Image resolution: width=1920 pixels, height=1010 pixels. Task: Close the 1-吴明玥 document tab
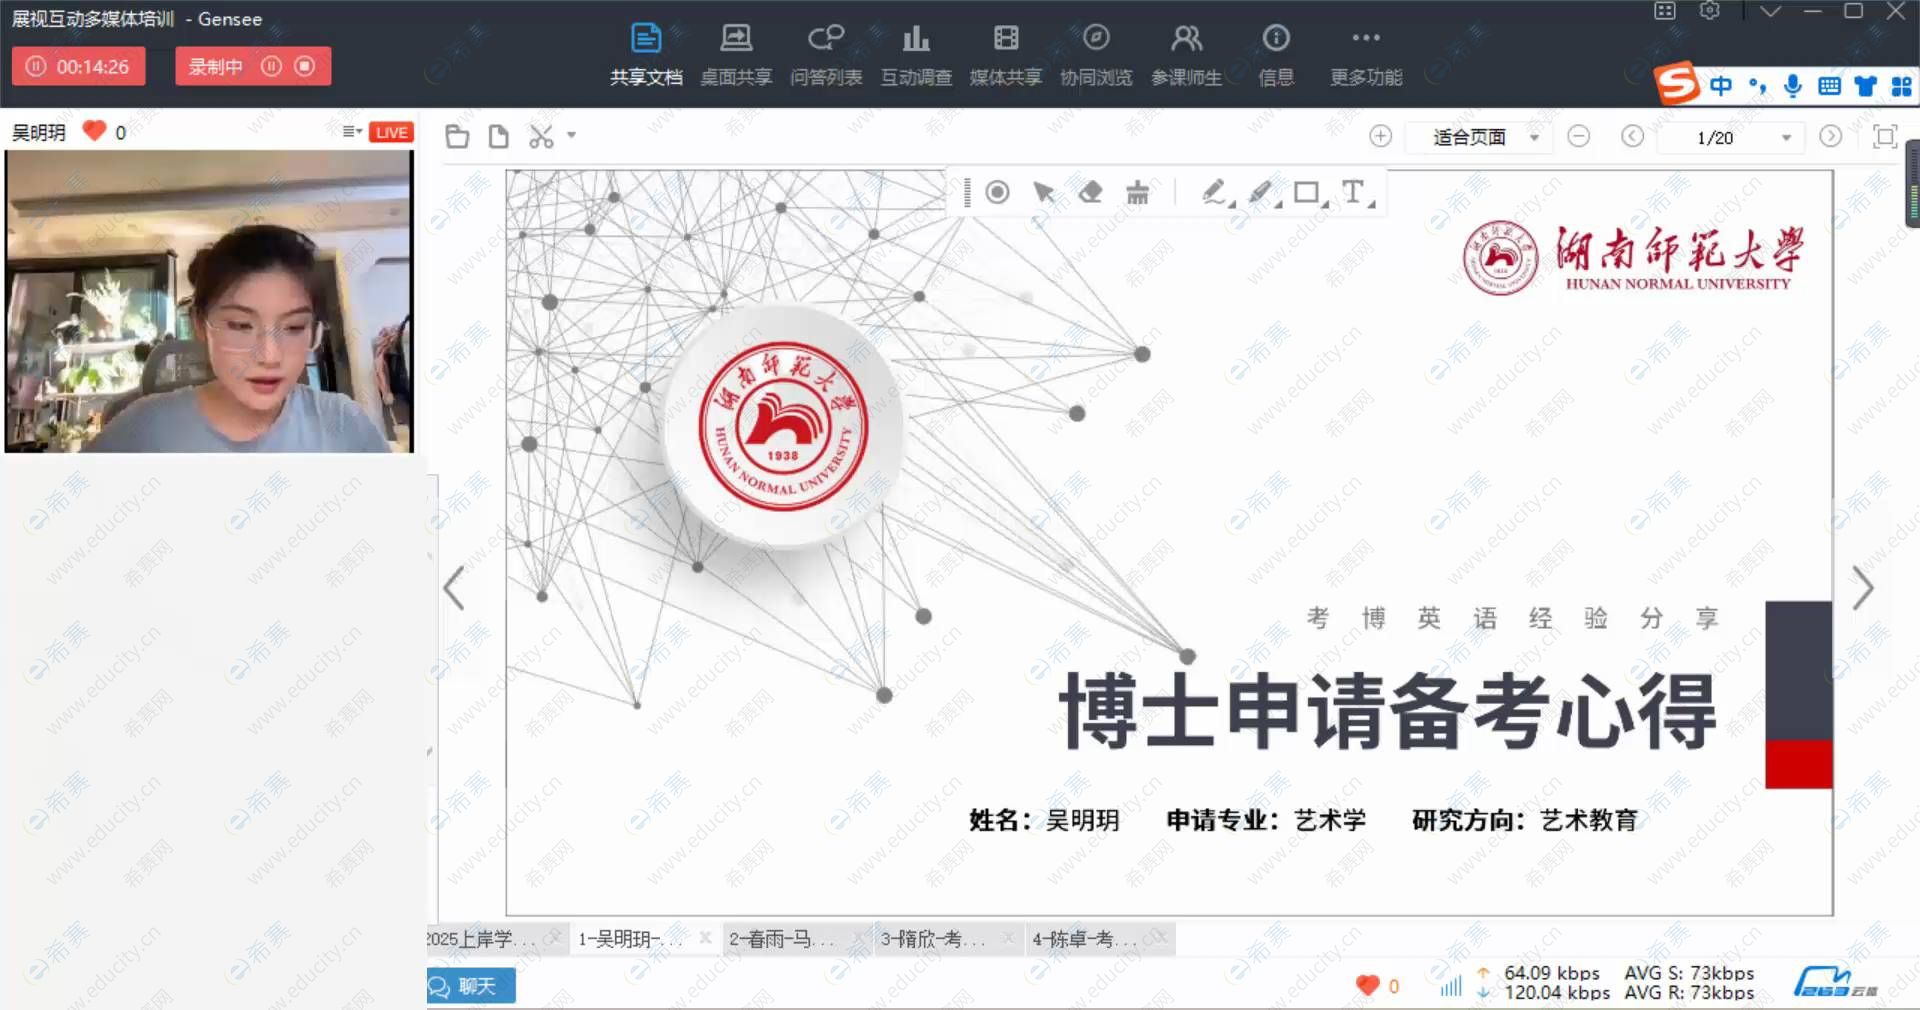(705, 938)
